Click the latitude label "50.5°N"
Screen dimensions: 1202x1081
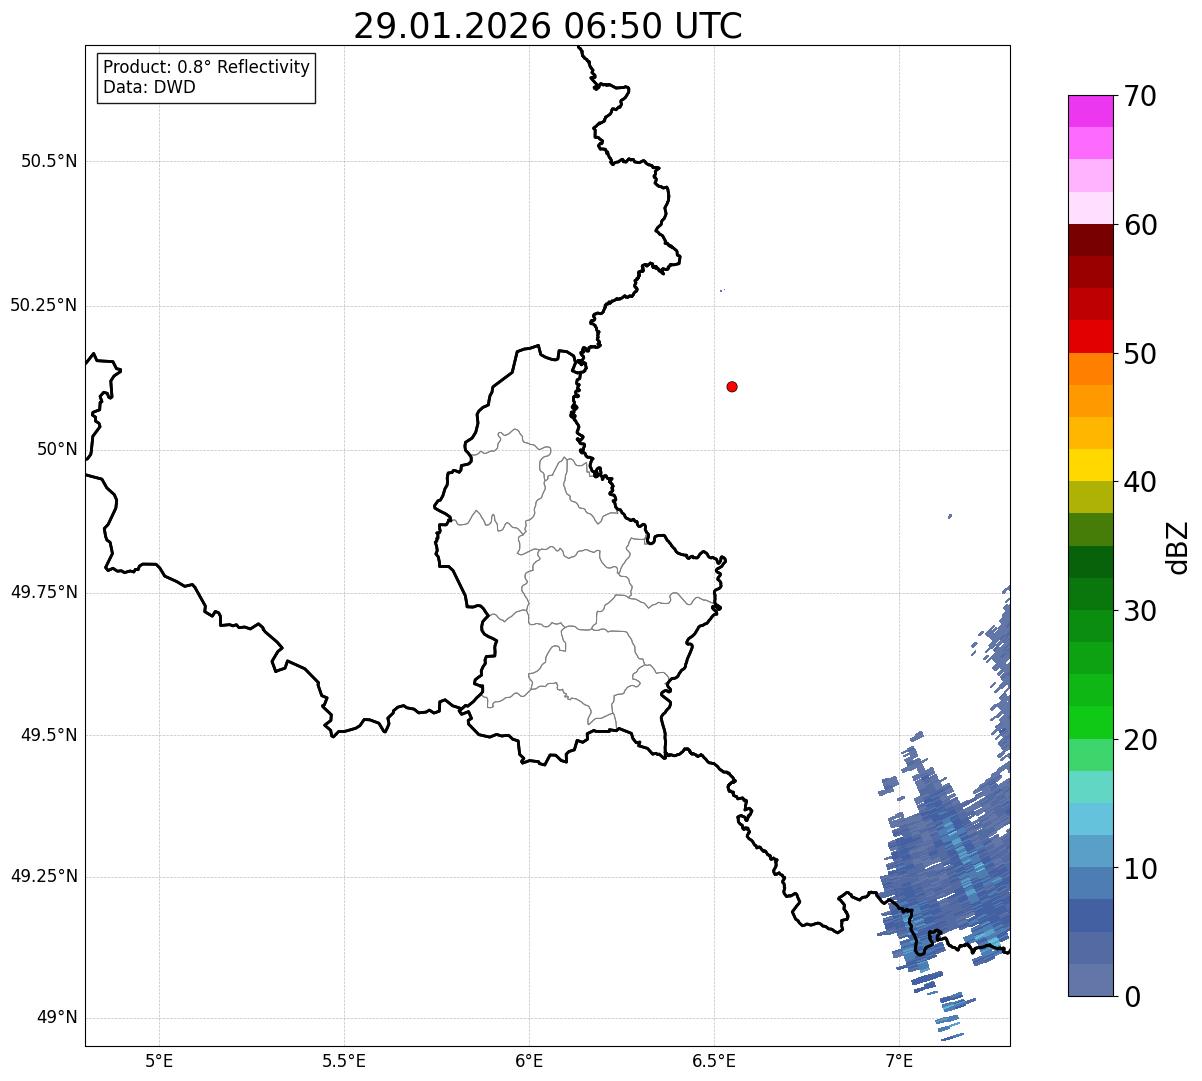(49, 161)
